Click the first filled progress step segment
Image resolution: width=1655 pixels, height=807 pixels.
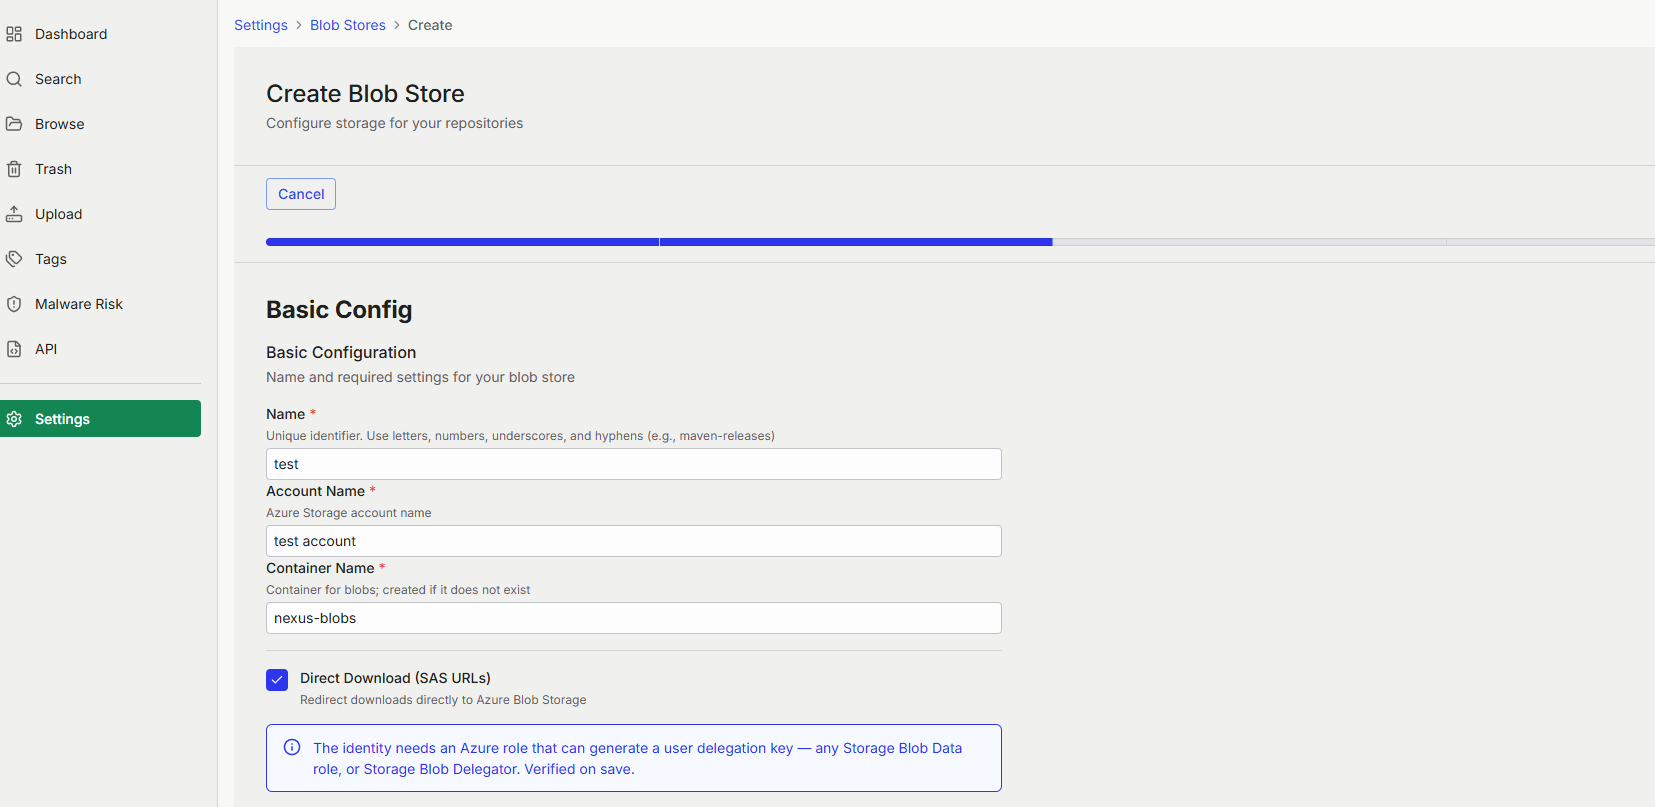click(462, 242)
